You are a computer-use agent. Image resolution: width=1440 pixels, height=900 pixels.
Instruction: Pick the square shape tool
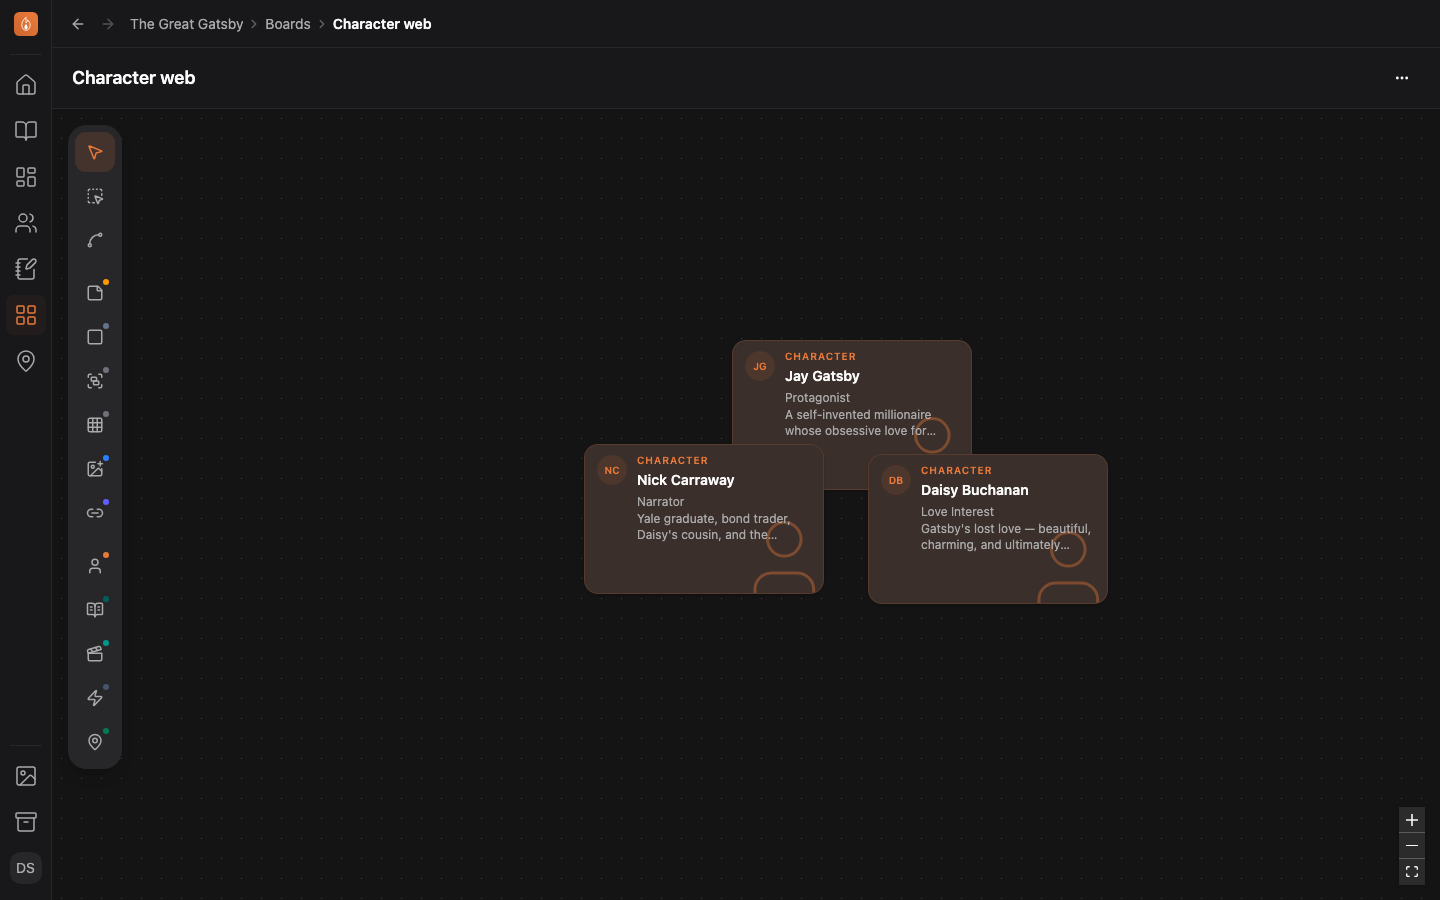pos(95,337)
